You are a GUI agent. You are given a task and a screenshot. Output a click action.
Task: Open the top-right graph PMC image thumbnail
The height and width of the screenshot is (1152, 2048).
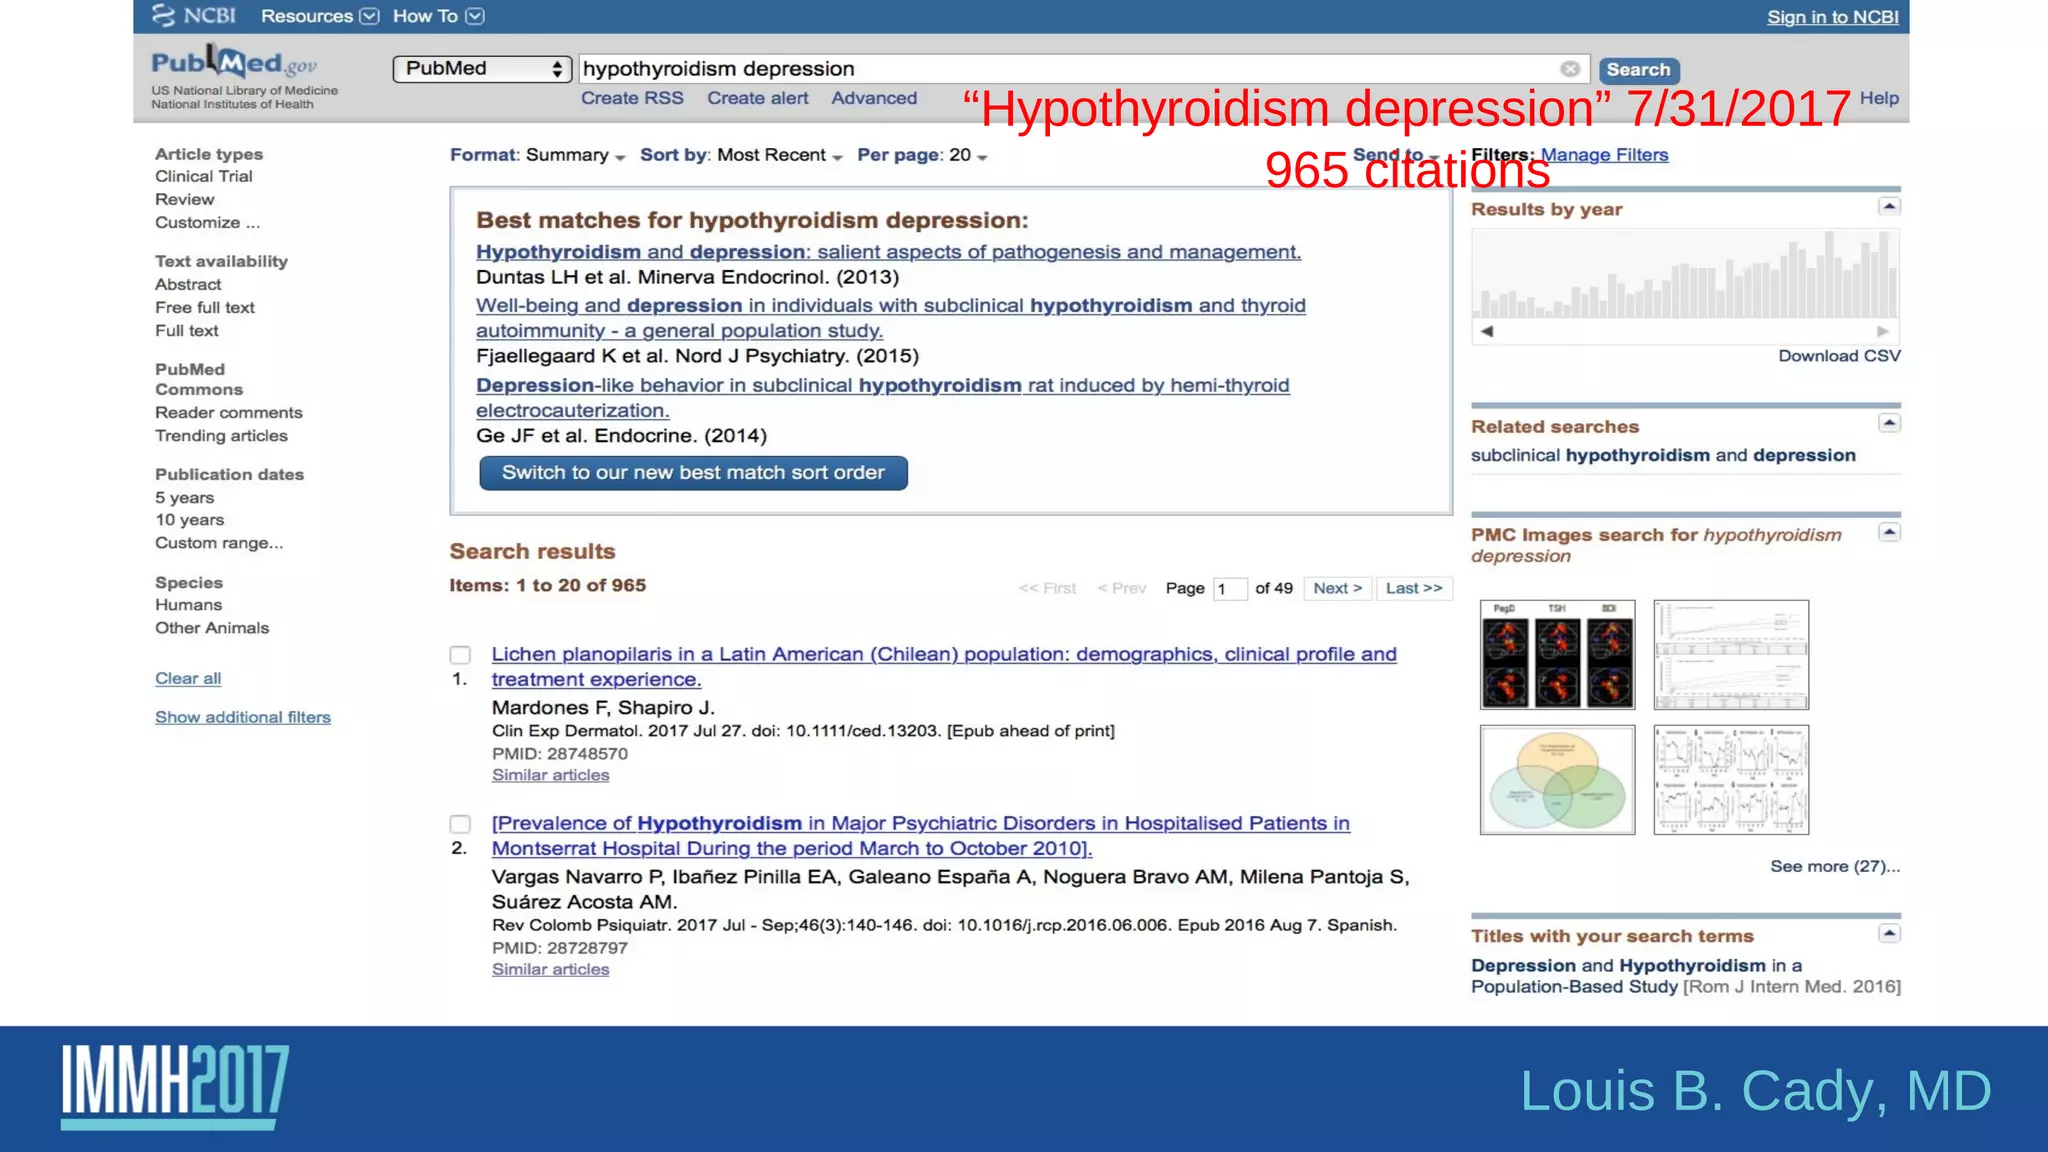coord(1731,655)
